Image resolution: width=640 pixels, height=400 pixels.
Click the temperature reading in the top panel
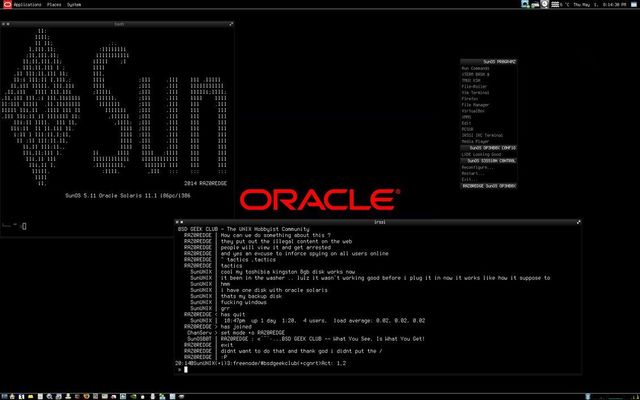(565, 5)
